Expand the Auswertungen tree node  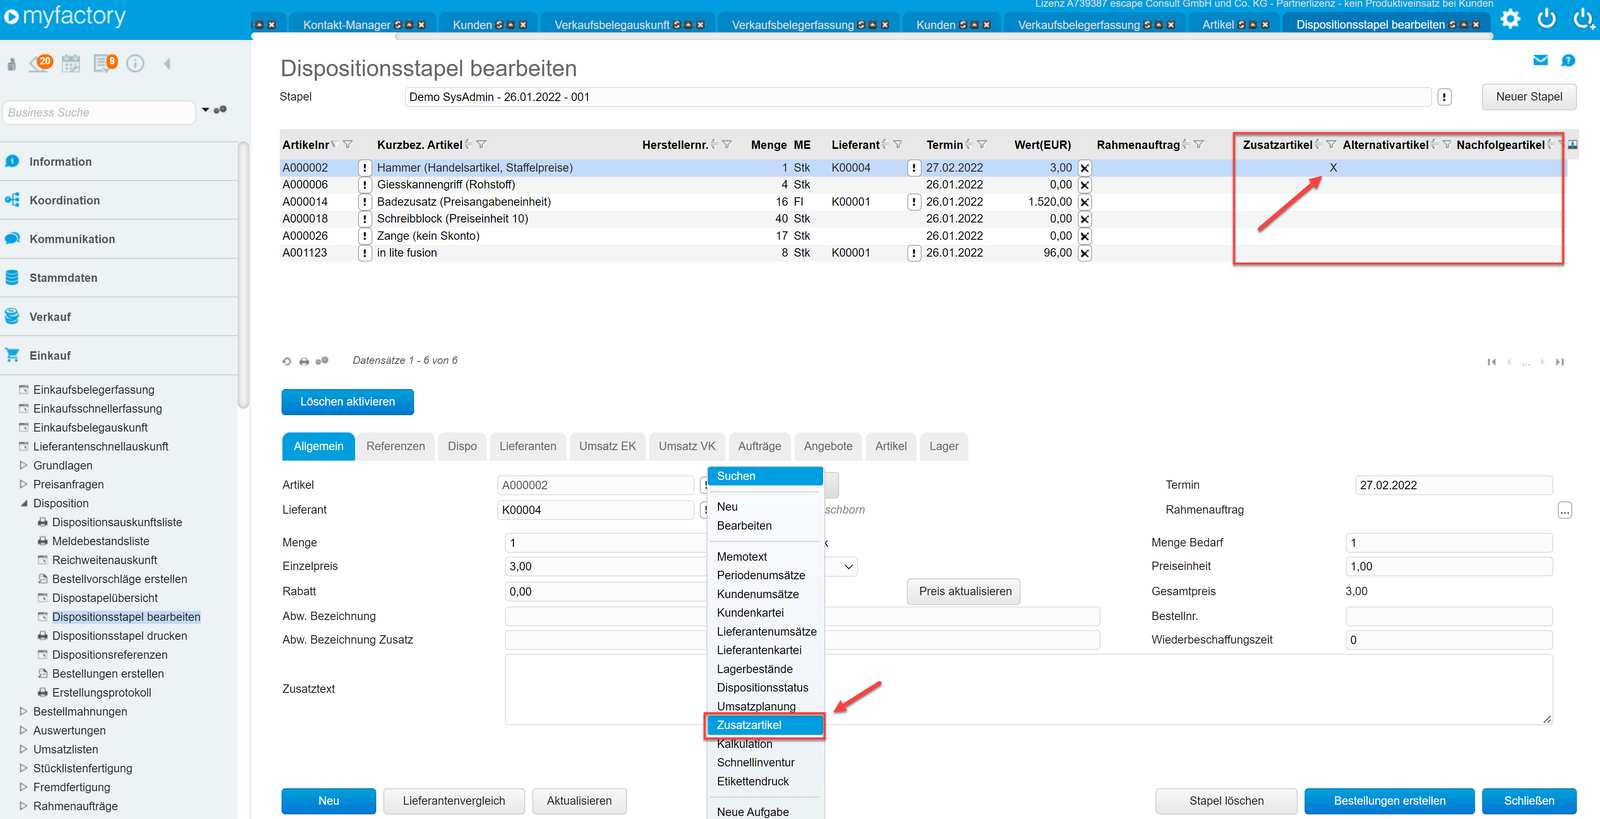(24, 731)
